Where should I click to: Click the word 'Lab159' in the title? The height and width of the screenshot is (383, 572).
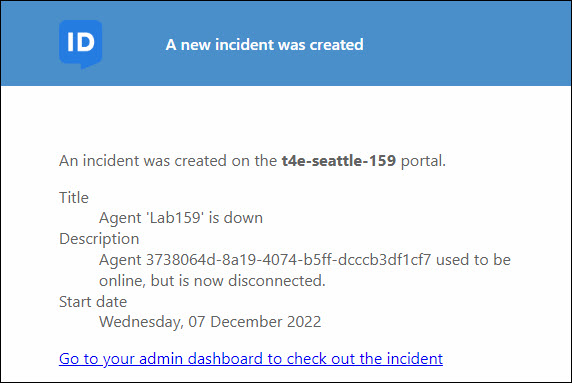[175, 218]
